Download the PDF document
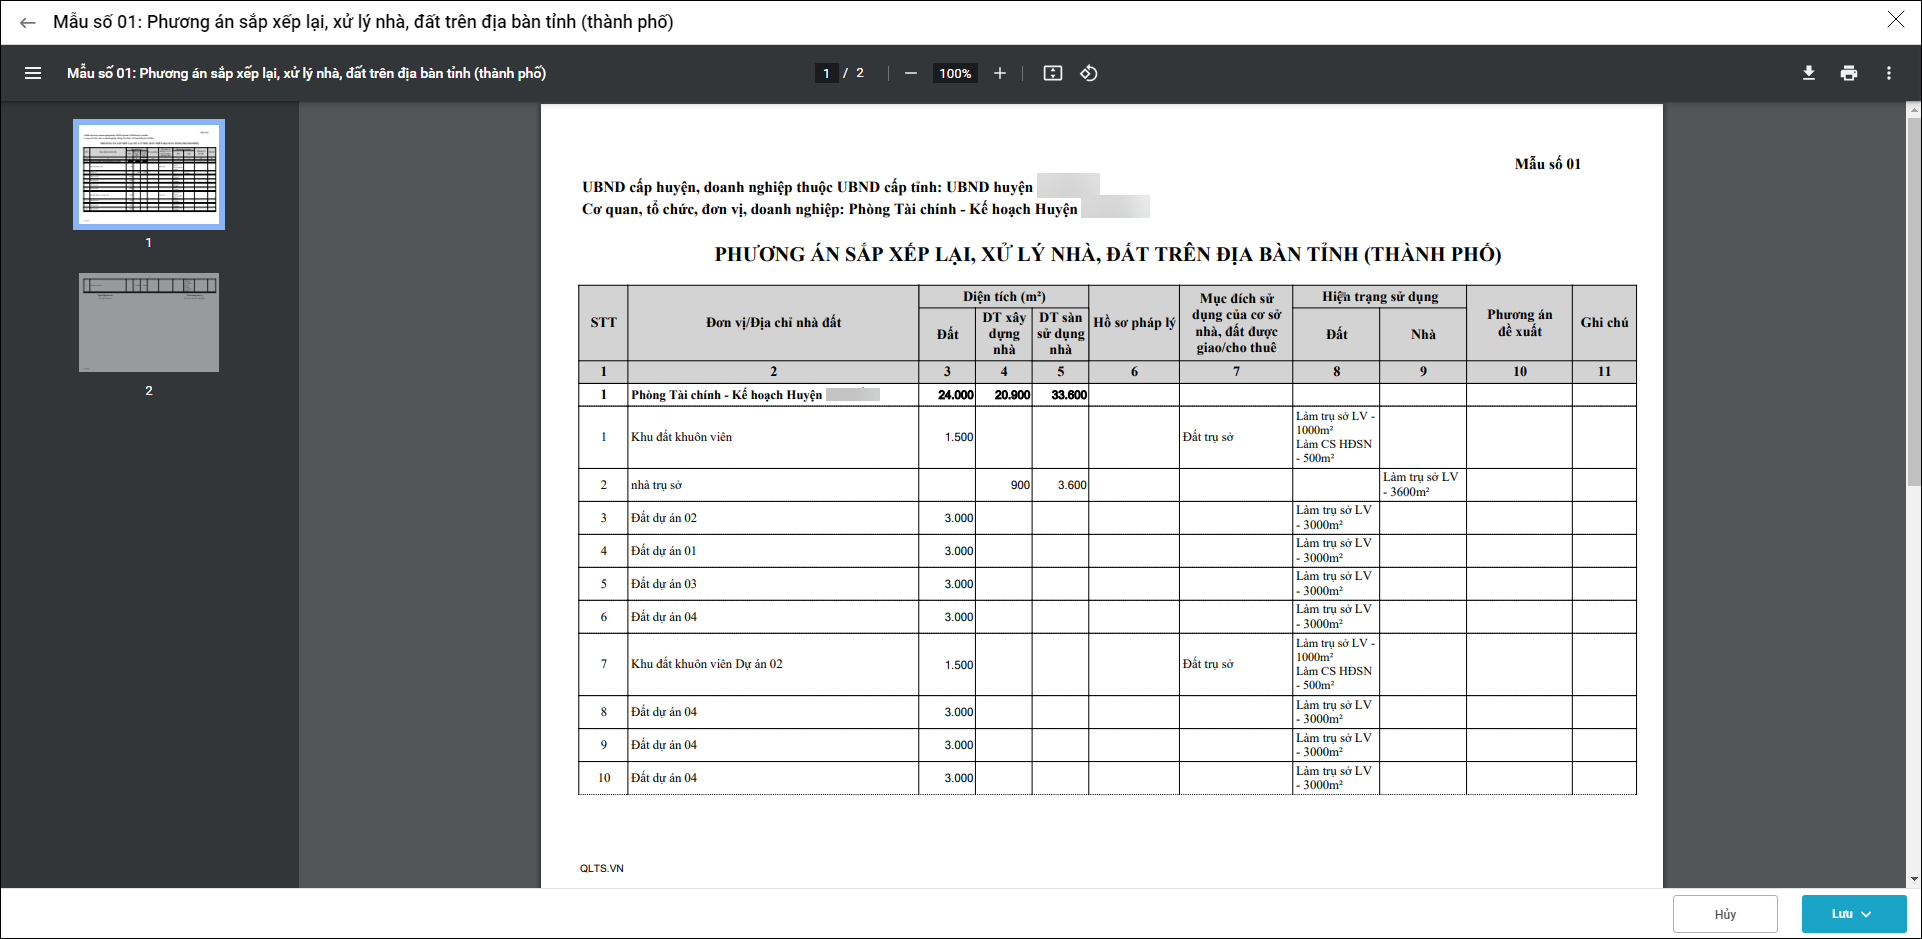 1808,73
